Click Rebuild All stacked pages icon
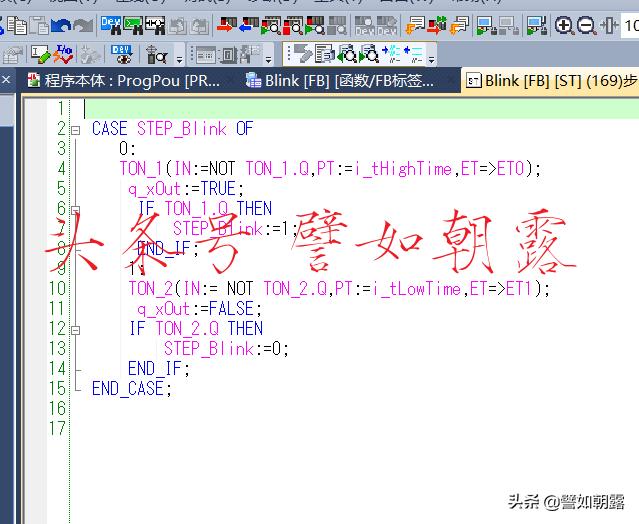The height and width of the screenshot is (524, 639). pyautogui.click(x=459, y=25)
